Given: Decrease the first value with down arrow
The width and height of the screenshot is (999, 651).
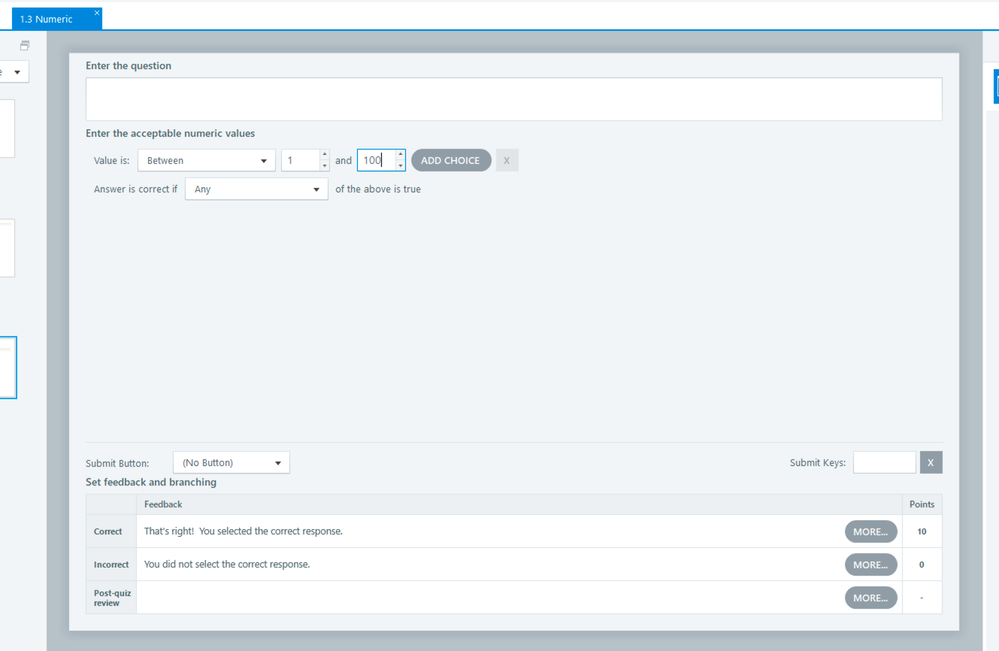Looking at the screenshot, I should 324,166.
